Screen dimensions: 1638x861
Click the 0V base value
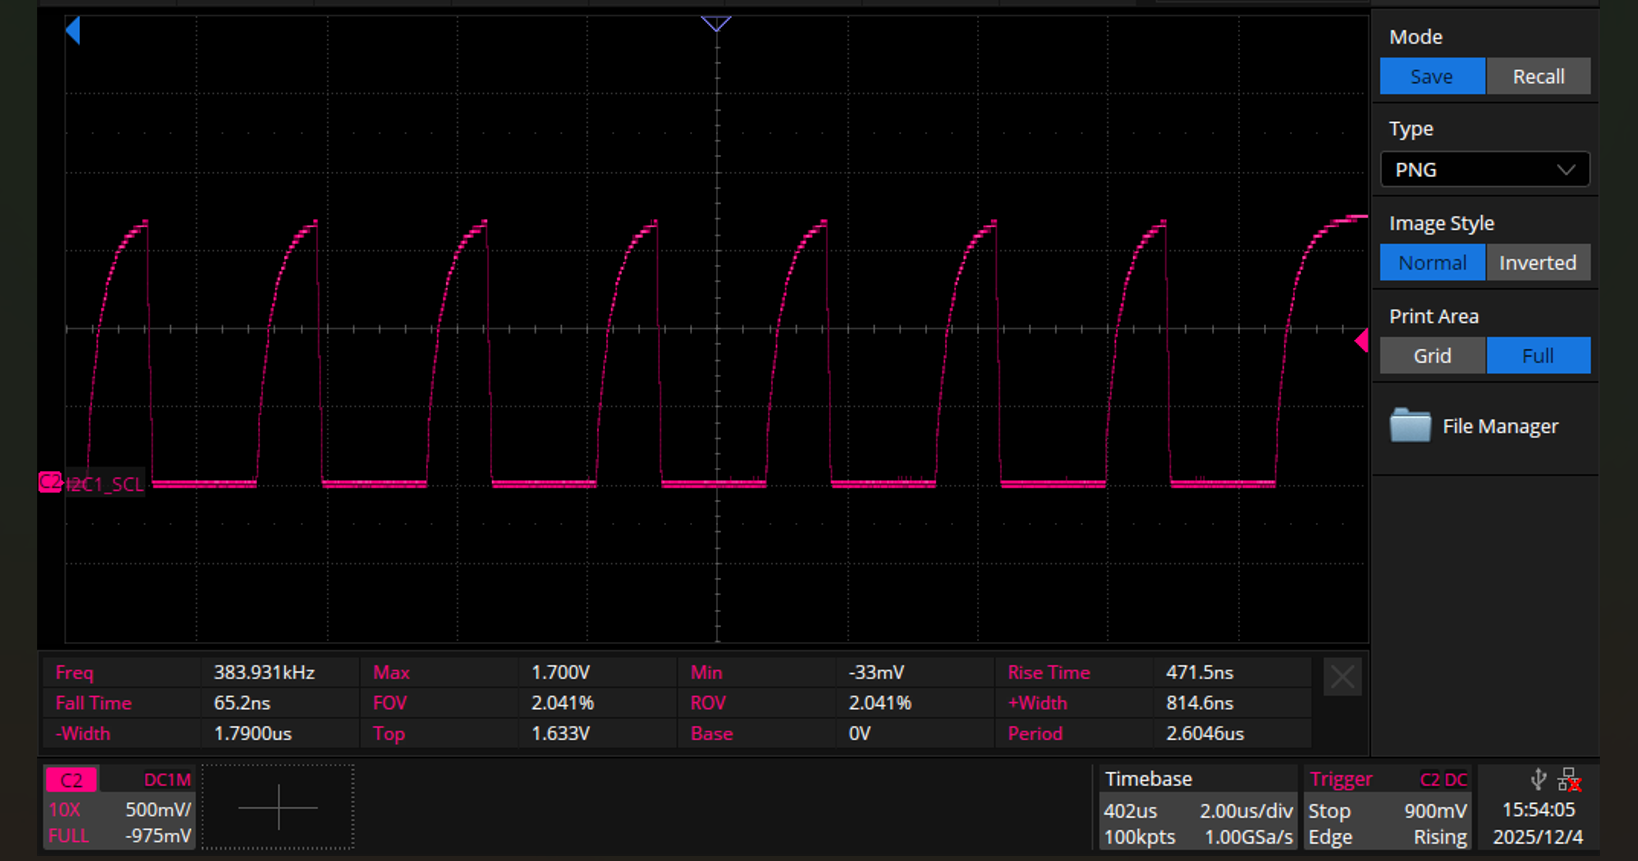pyautogui.click(x=859, y=734)
